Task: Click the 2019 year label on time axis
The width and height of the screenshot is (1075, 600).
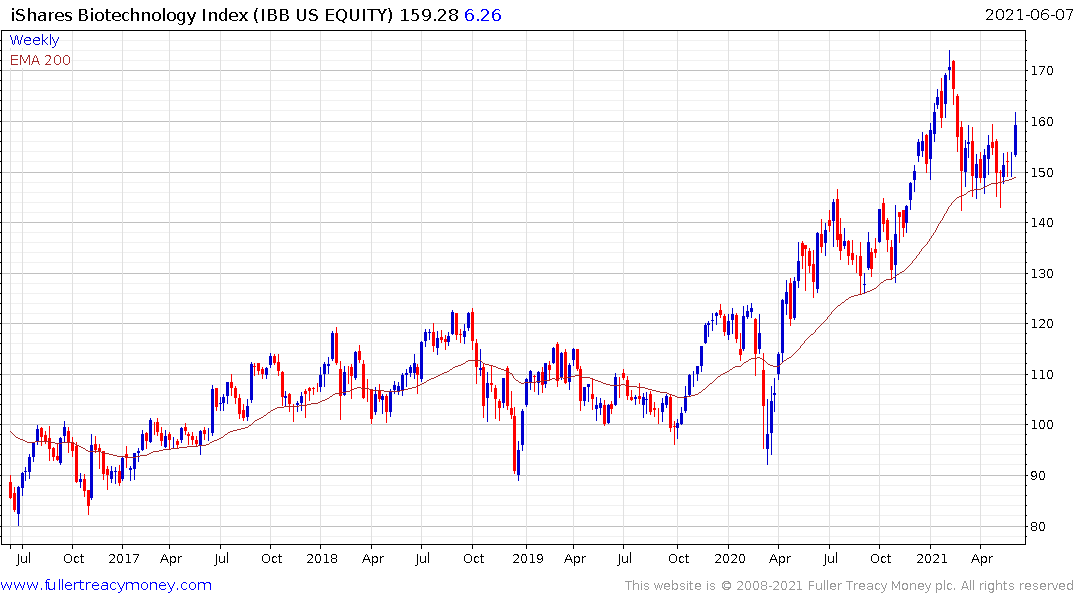Action: [528, 558]
